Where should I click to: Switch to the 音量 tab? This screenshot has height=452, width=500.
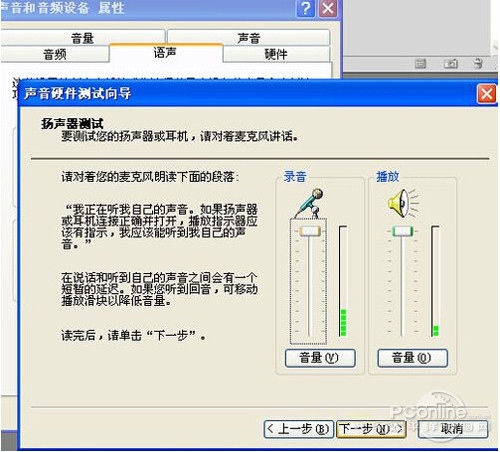[x=82, y=38]
